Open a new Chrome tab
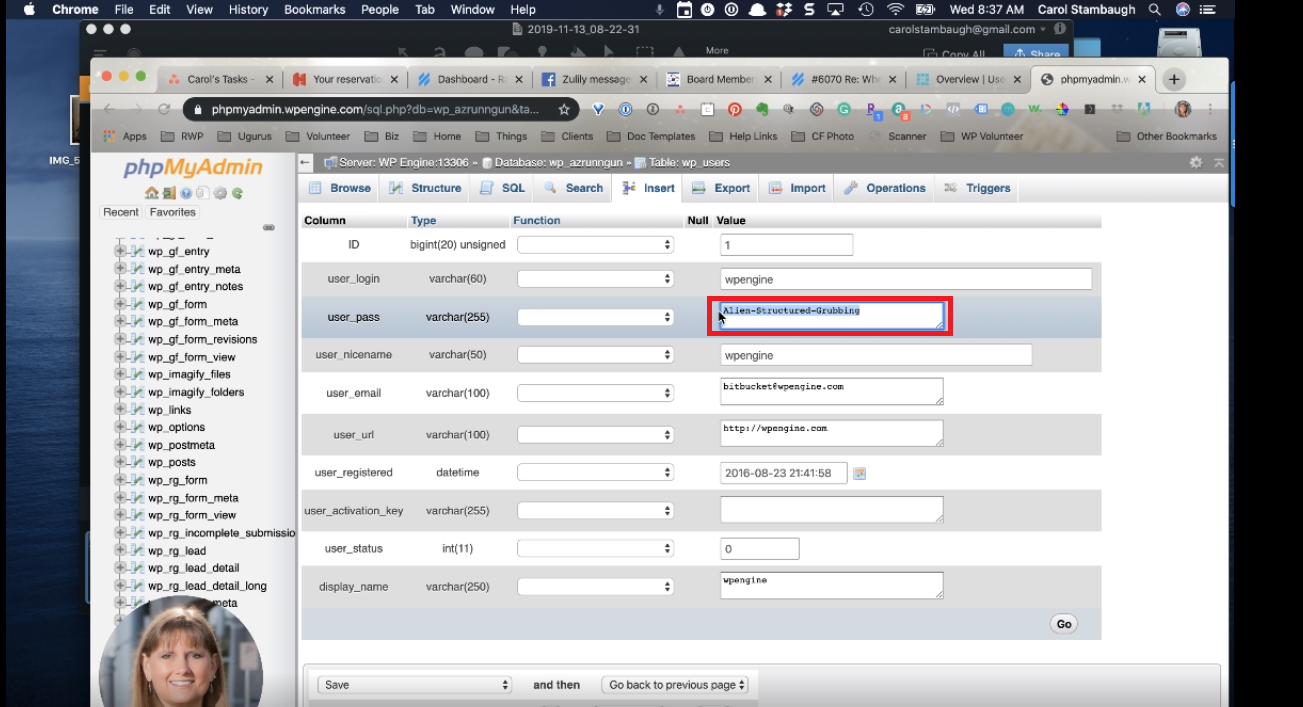The width and height of the screenshot is (1303, 707). 1174,79
